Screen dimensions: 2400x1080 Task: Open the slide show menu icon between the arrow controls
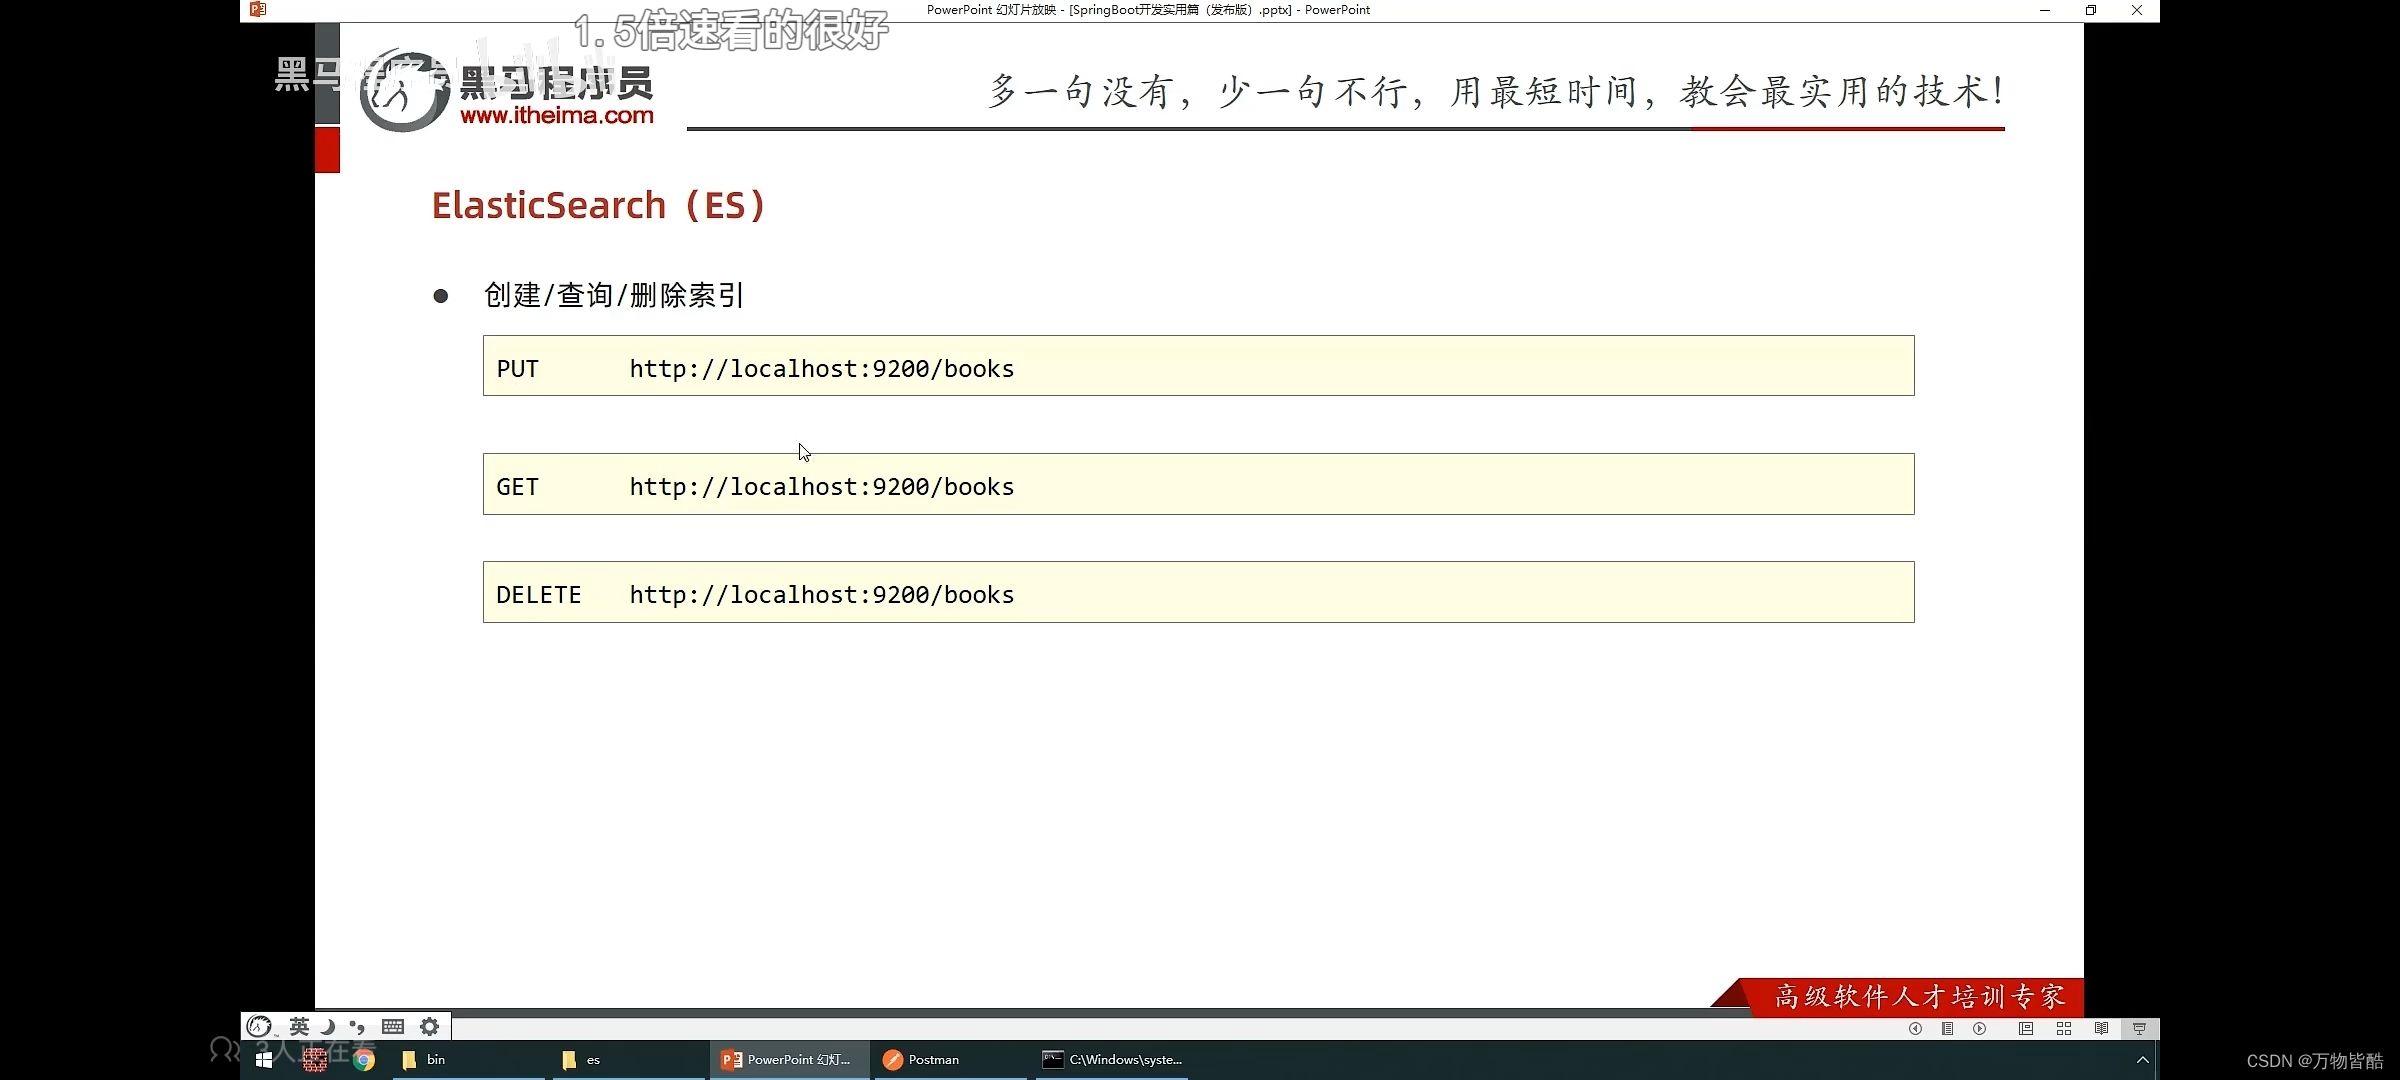tap(1947, 1029)
